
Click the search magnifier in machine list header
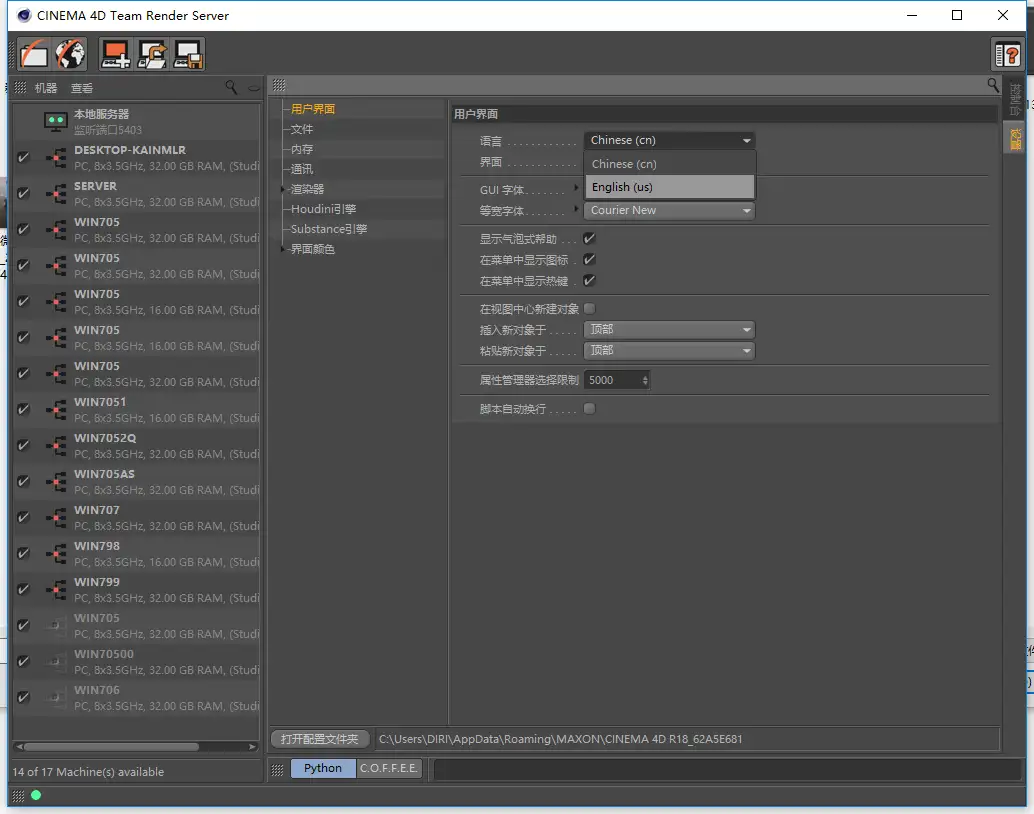pyautogui.click(x=231, y=87)
